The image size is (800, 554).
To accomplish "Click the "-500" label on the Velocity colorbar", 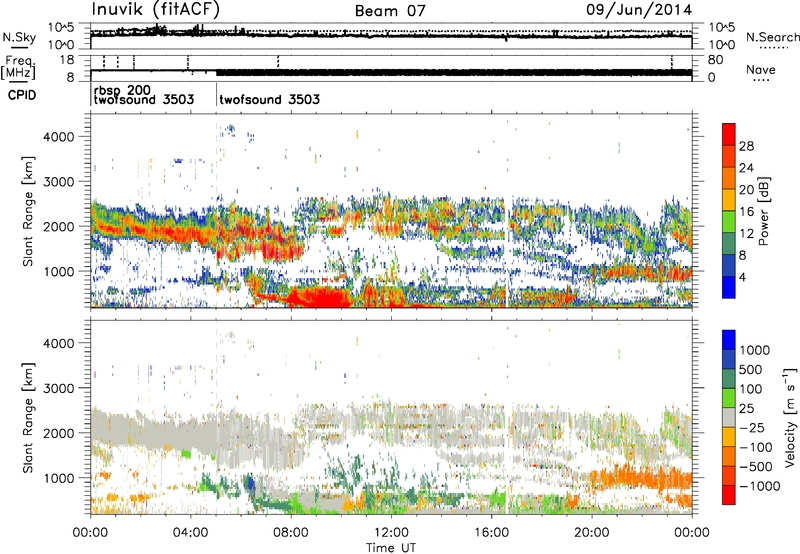I will coord(756,467).
